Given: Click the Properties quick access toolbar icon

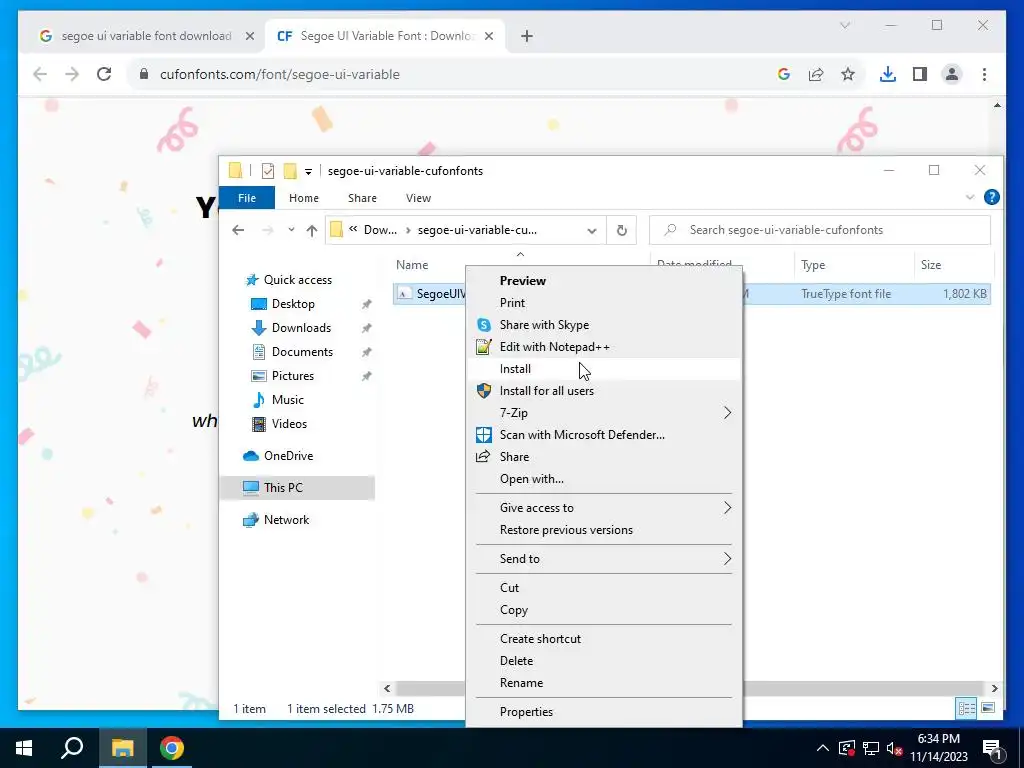Looking at the screenshot, I should click(268, 171).
